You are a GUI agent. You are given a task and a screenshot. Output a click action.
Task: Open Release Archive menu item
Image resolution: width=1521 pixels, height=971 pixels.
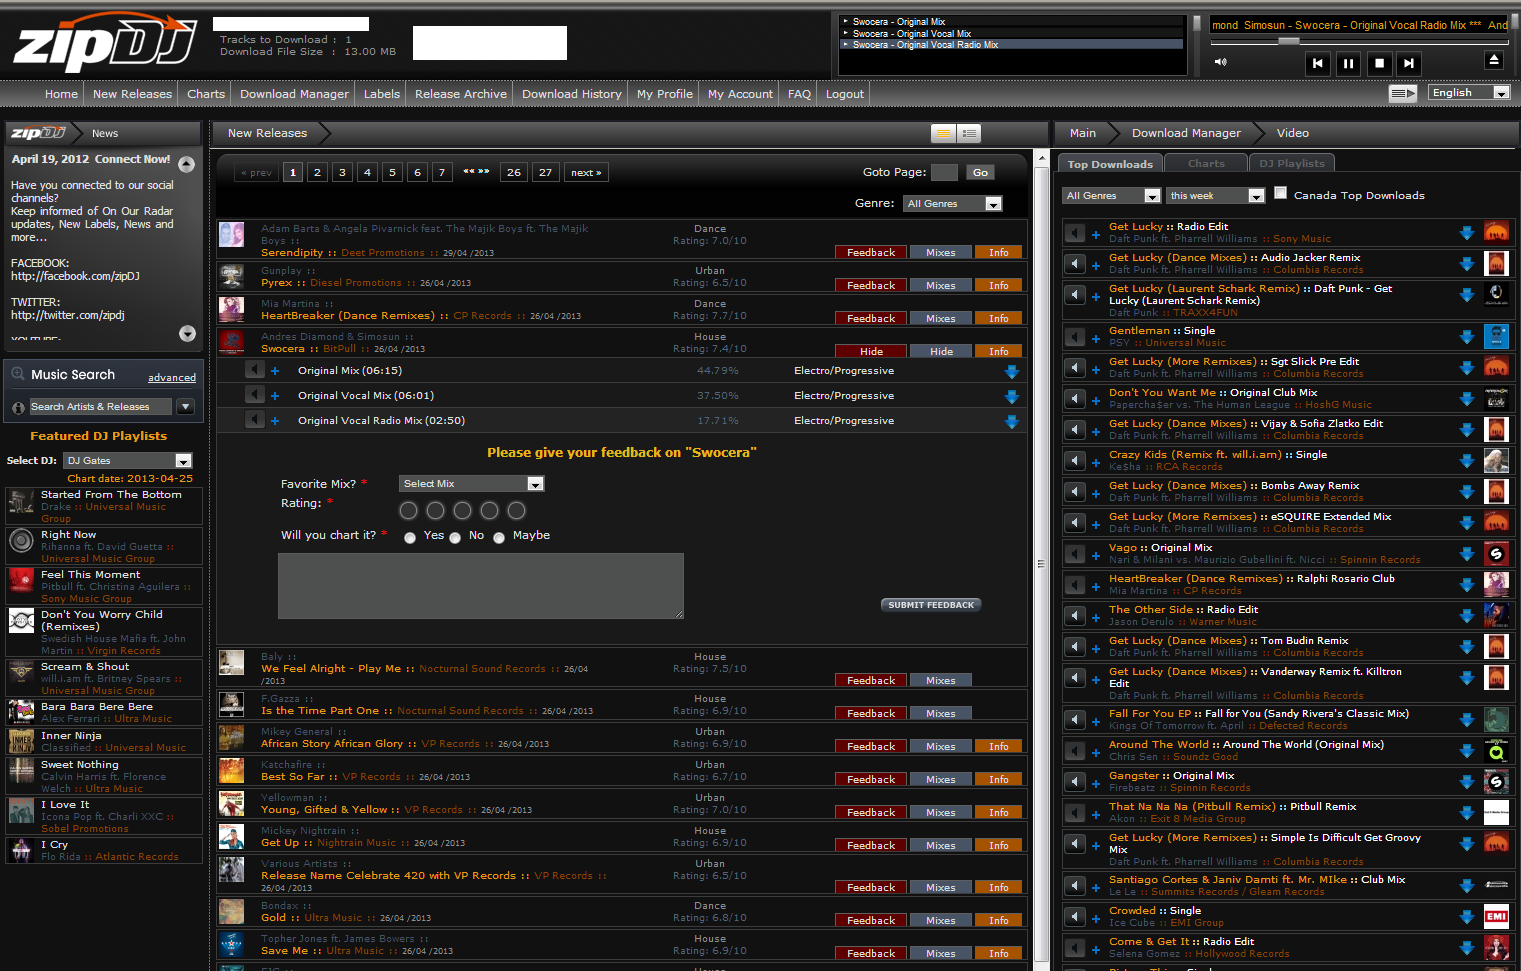(x=461, y=94)
